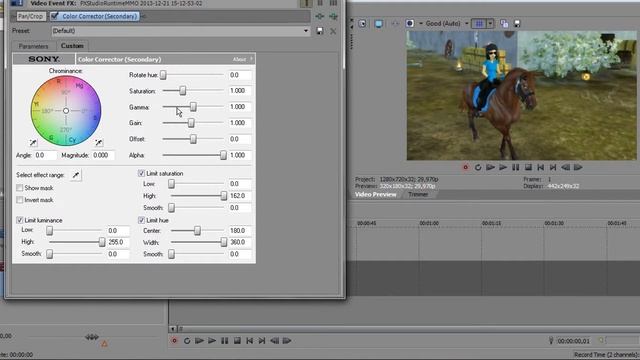Open the Project Video Properties icon in the preview toolbar
Viewport: 640px width, 360px height.
click(362, 24)
